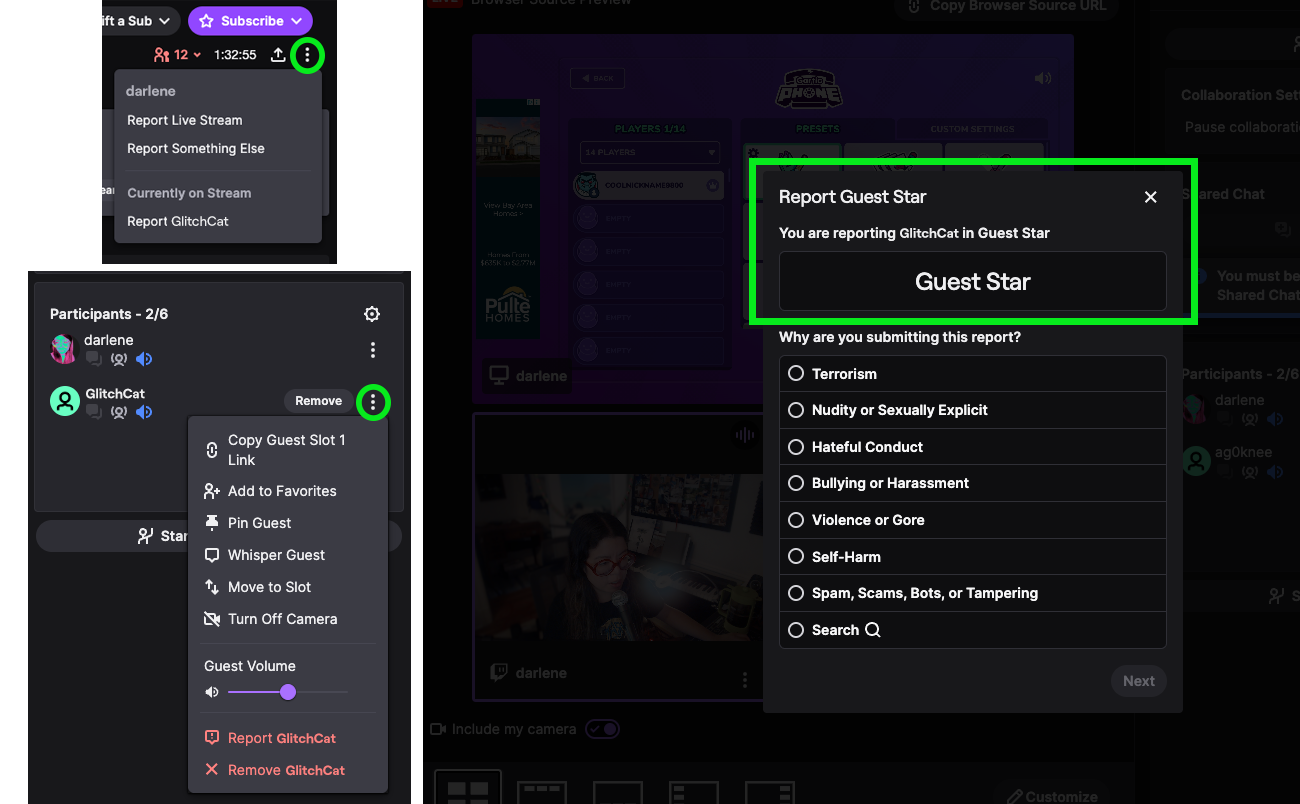Click the volume speaker icon under Guest Volume
This screenshot has height=804, width=1300.
tap(212, 692)
